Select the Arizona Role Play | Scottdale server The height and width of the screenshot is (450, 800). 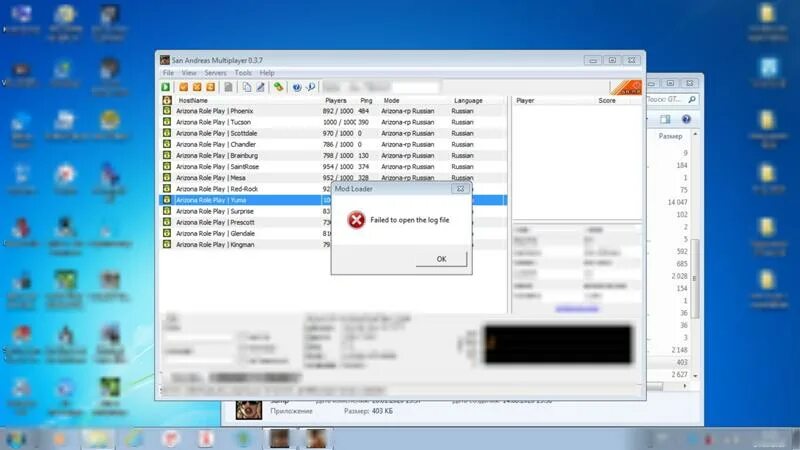point(333,133)
